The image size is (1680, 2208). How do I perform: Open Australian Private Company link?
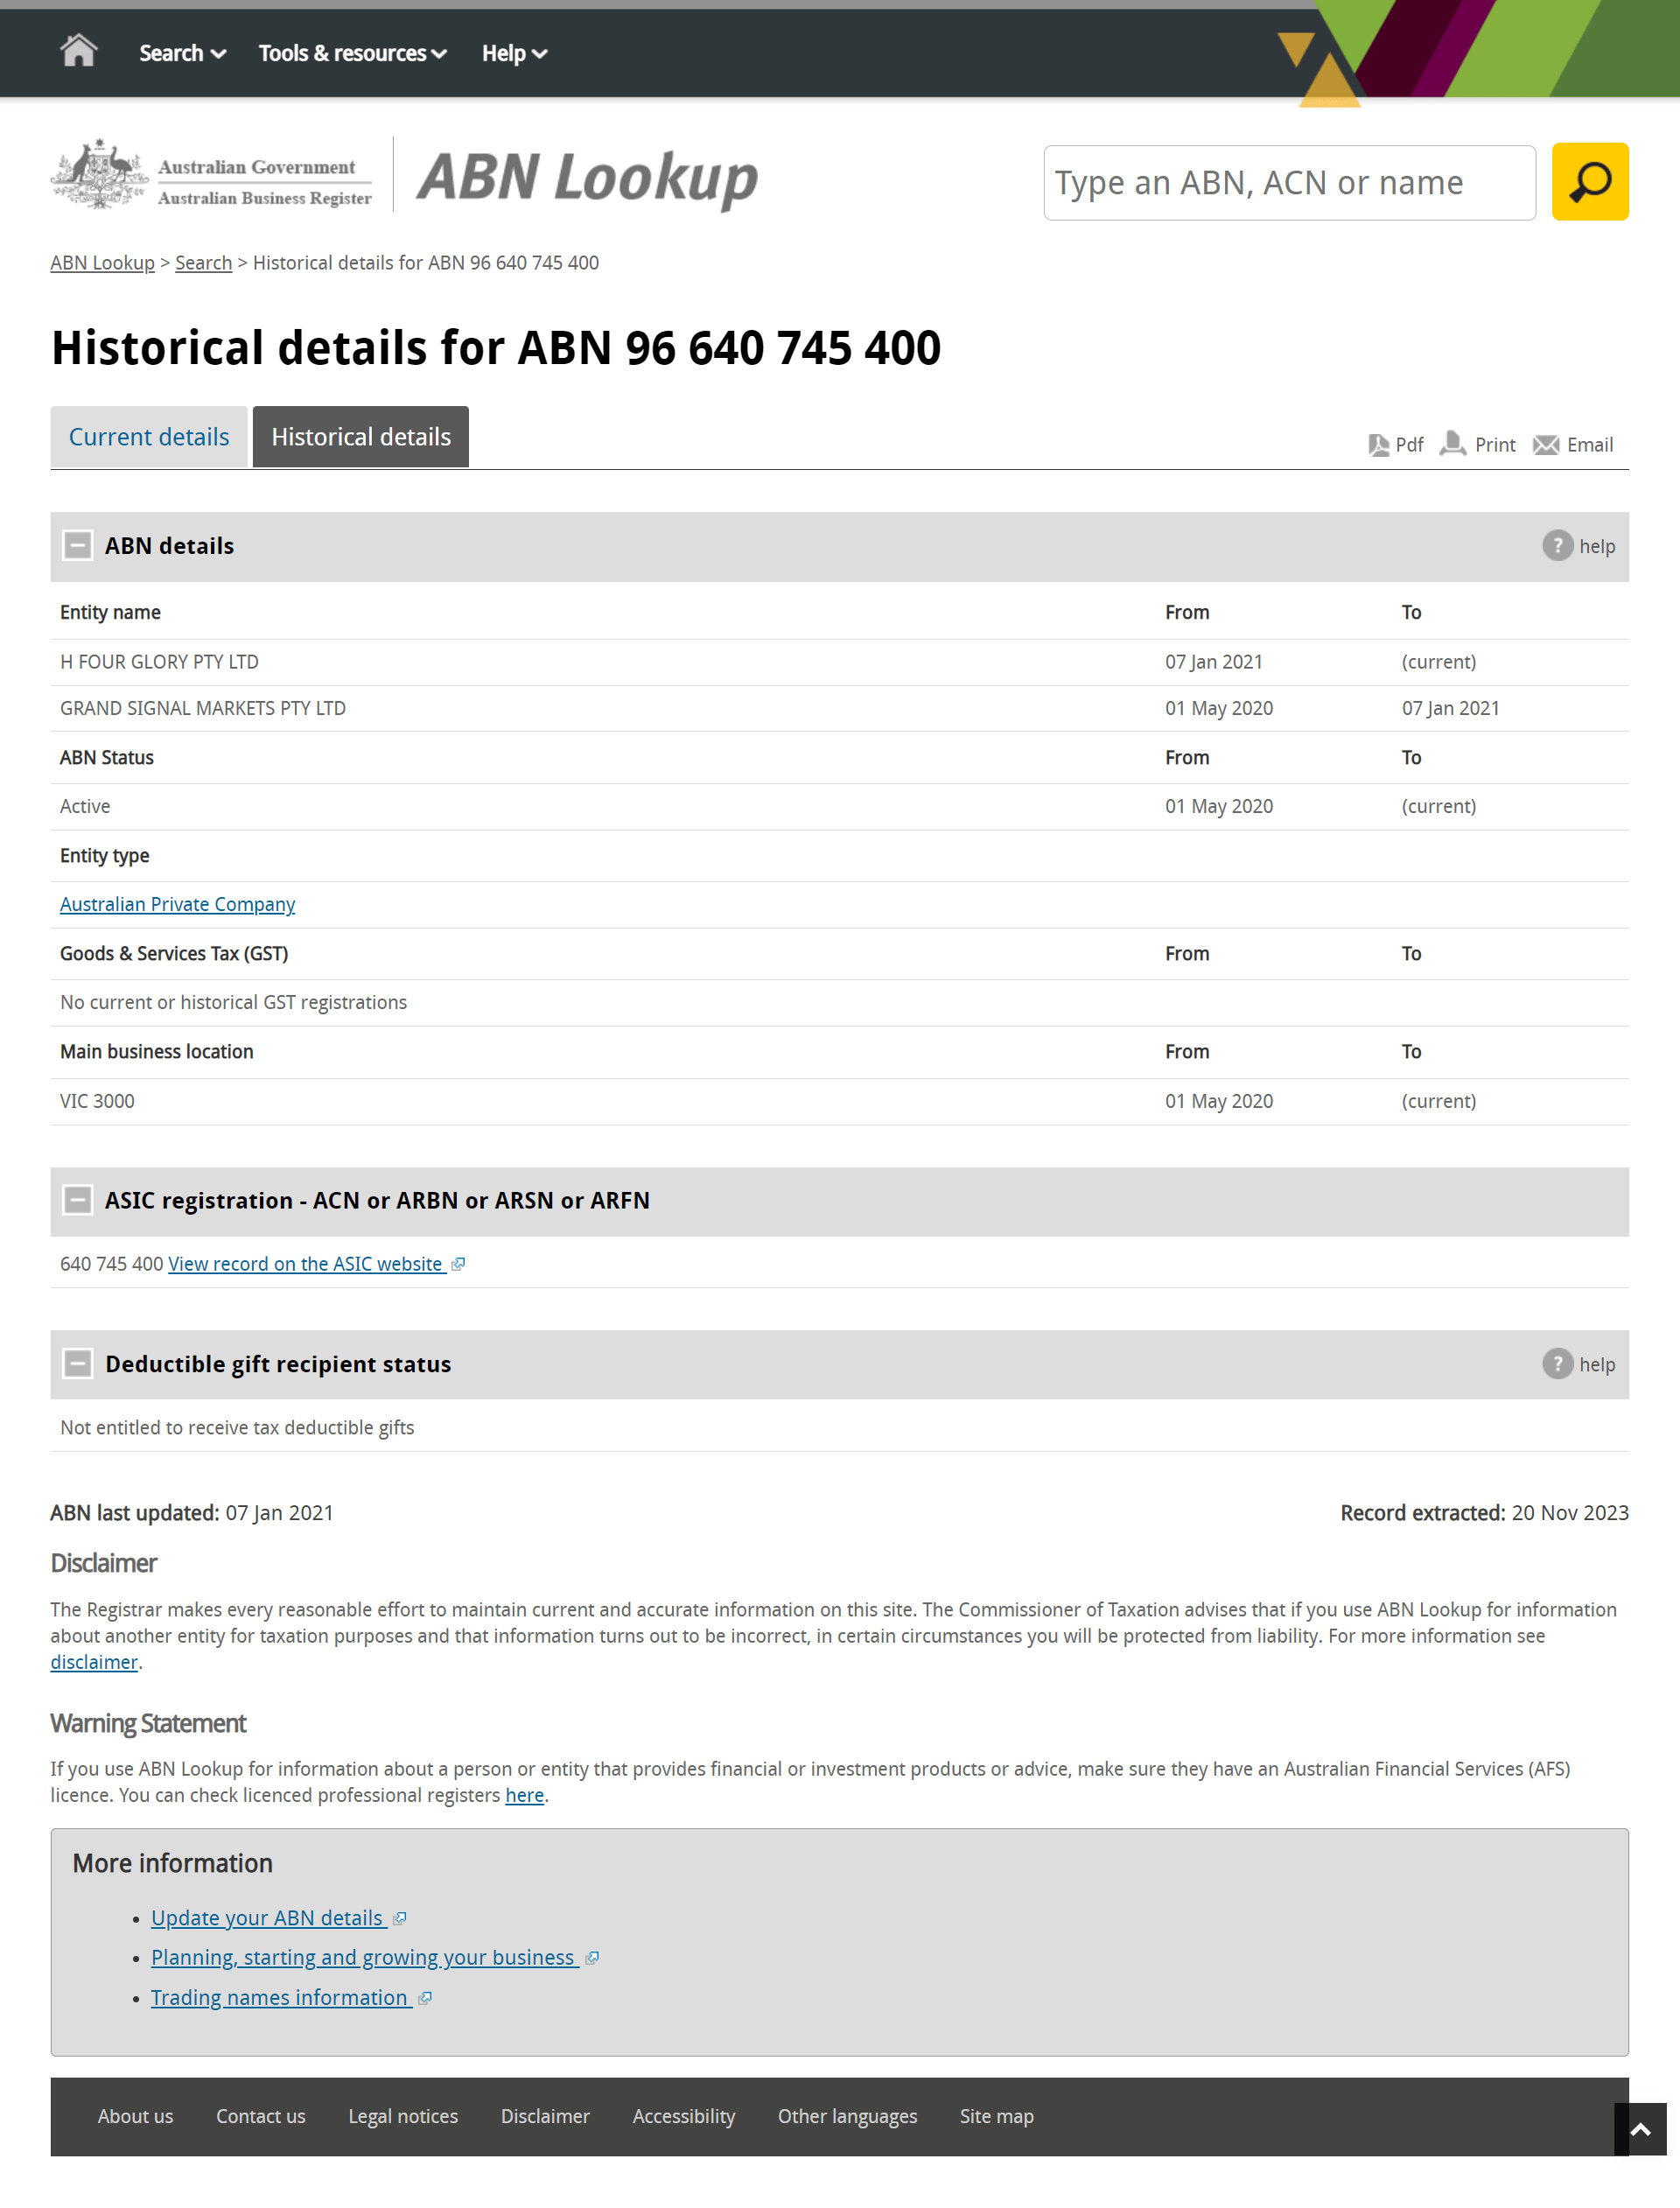(177, 904)
